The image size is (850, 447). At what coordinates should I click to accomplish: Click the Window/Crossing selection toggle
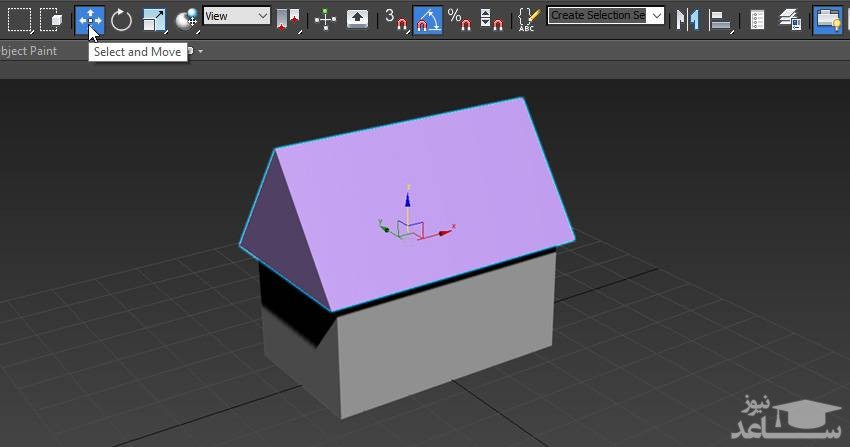[51, 18]
